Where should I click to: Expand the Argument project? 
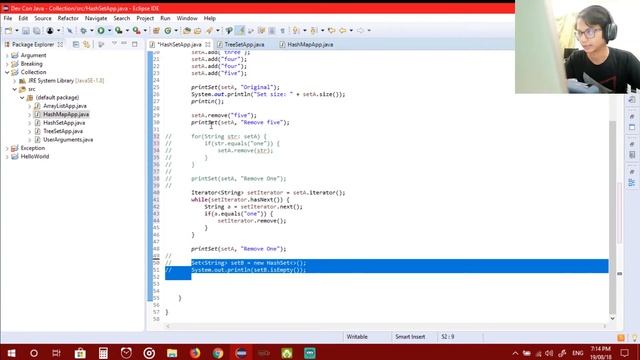pos(7,56)
